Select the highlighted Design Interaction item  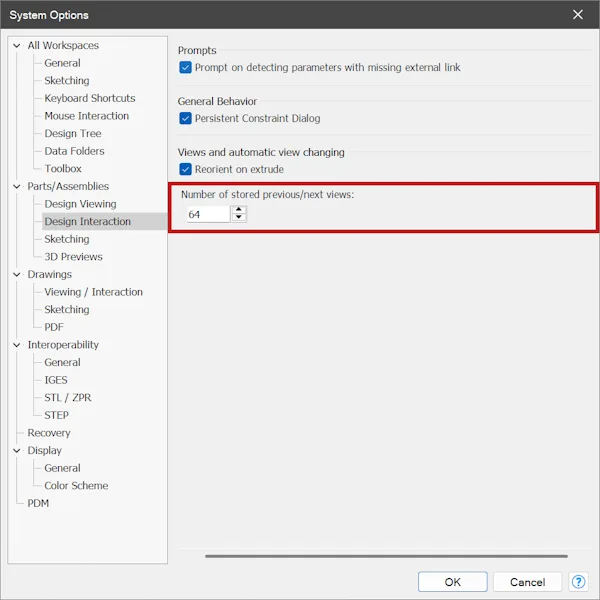click(87, 221)
